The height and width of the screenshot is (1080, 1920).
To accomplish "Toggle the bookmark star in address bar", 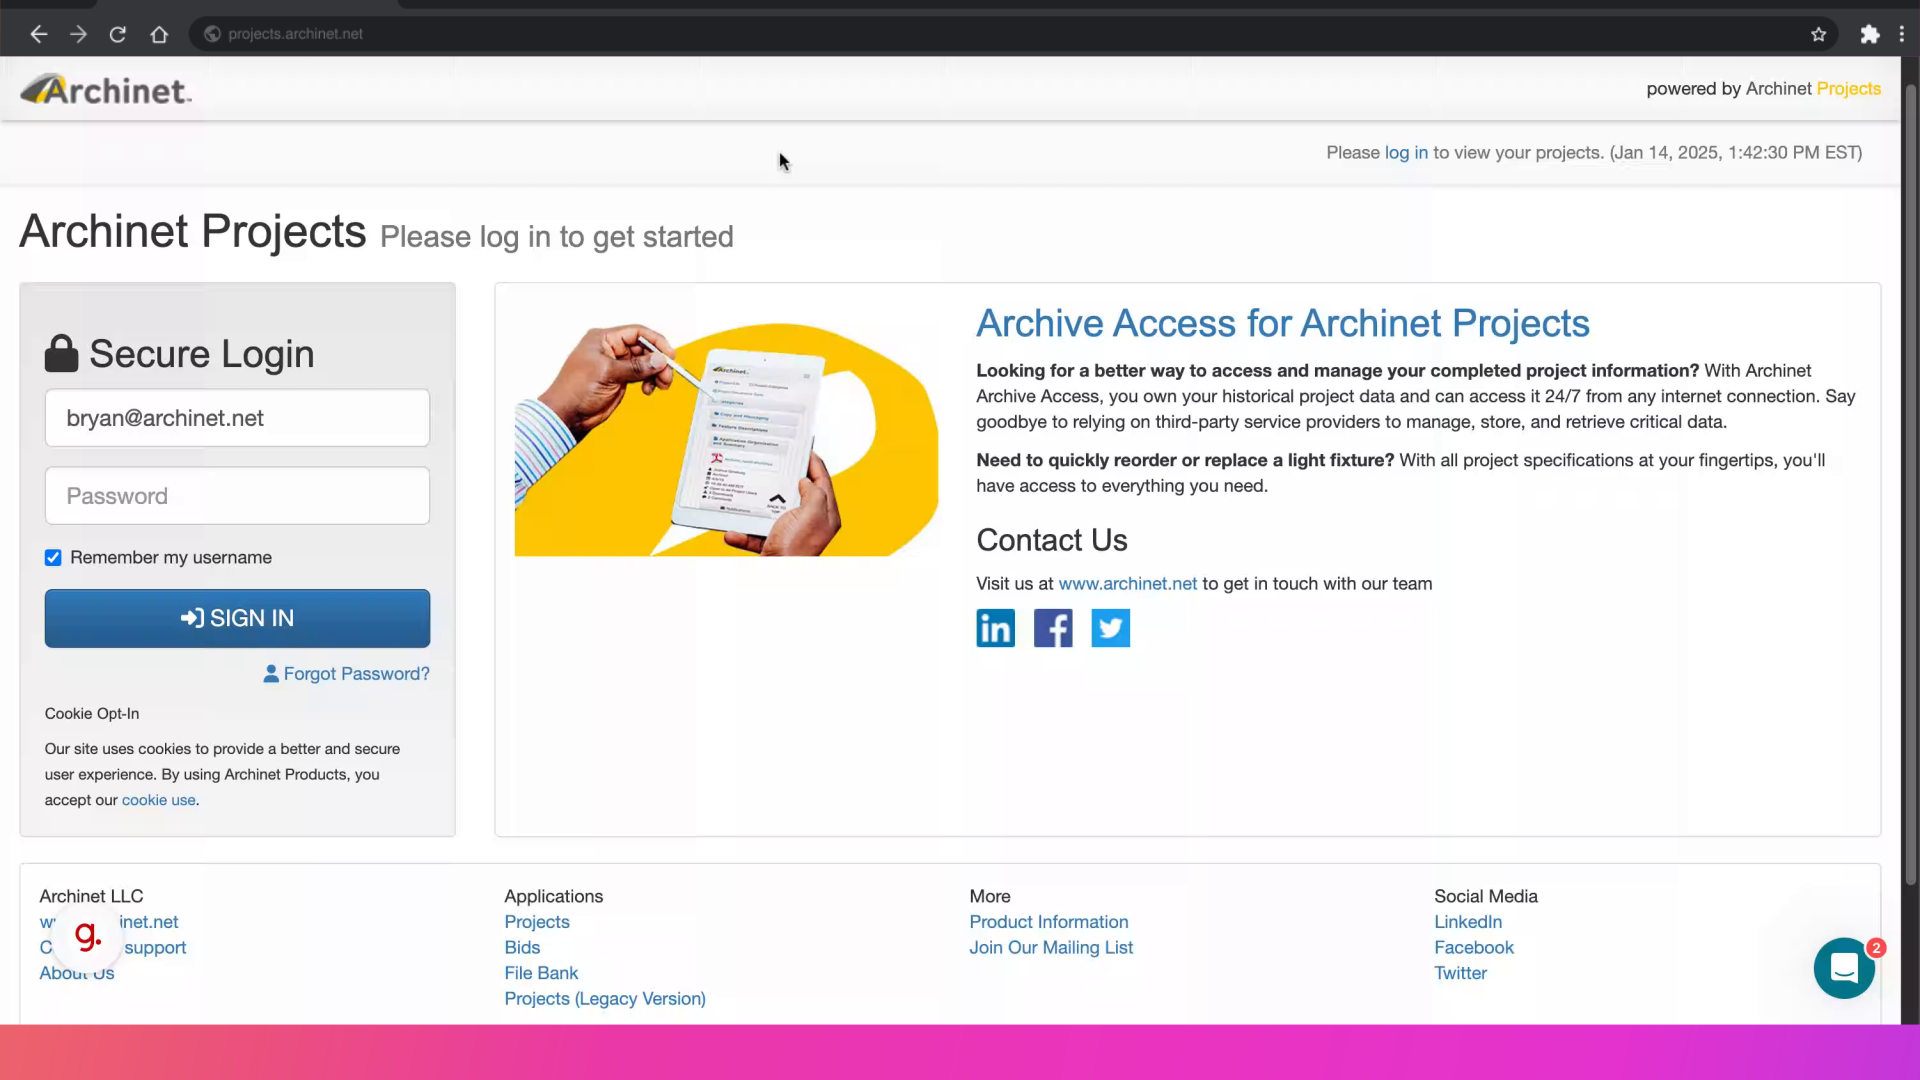I will [1817, 33].
